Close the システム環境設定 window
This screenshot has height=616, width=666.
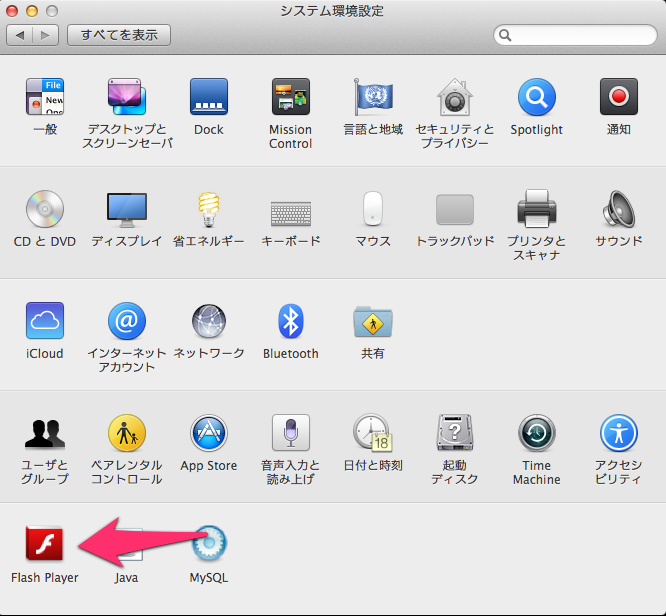[12, 11]
